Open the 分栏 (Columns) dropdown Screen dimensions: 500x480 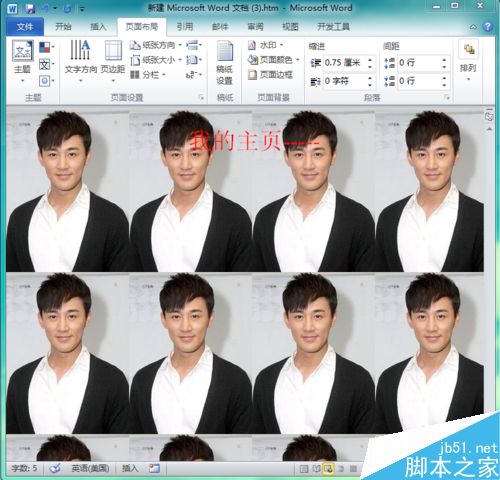pos(148,75)
